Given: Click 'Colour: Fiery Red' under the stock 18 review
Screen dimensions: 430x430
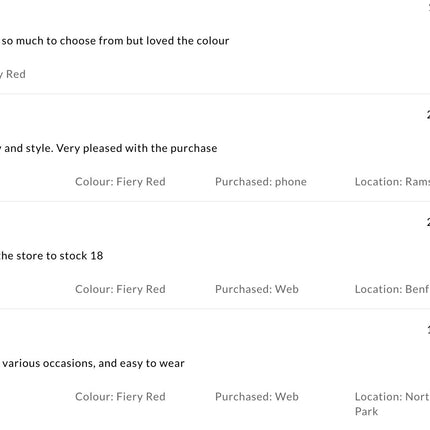Looking at the screenshot, I should click(120, 289).
